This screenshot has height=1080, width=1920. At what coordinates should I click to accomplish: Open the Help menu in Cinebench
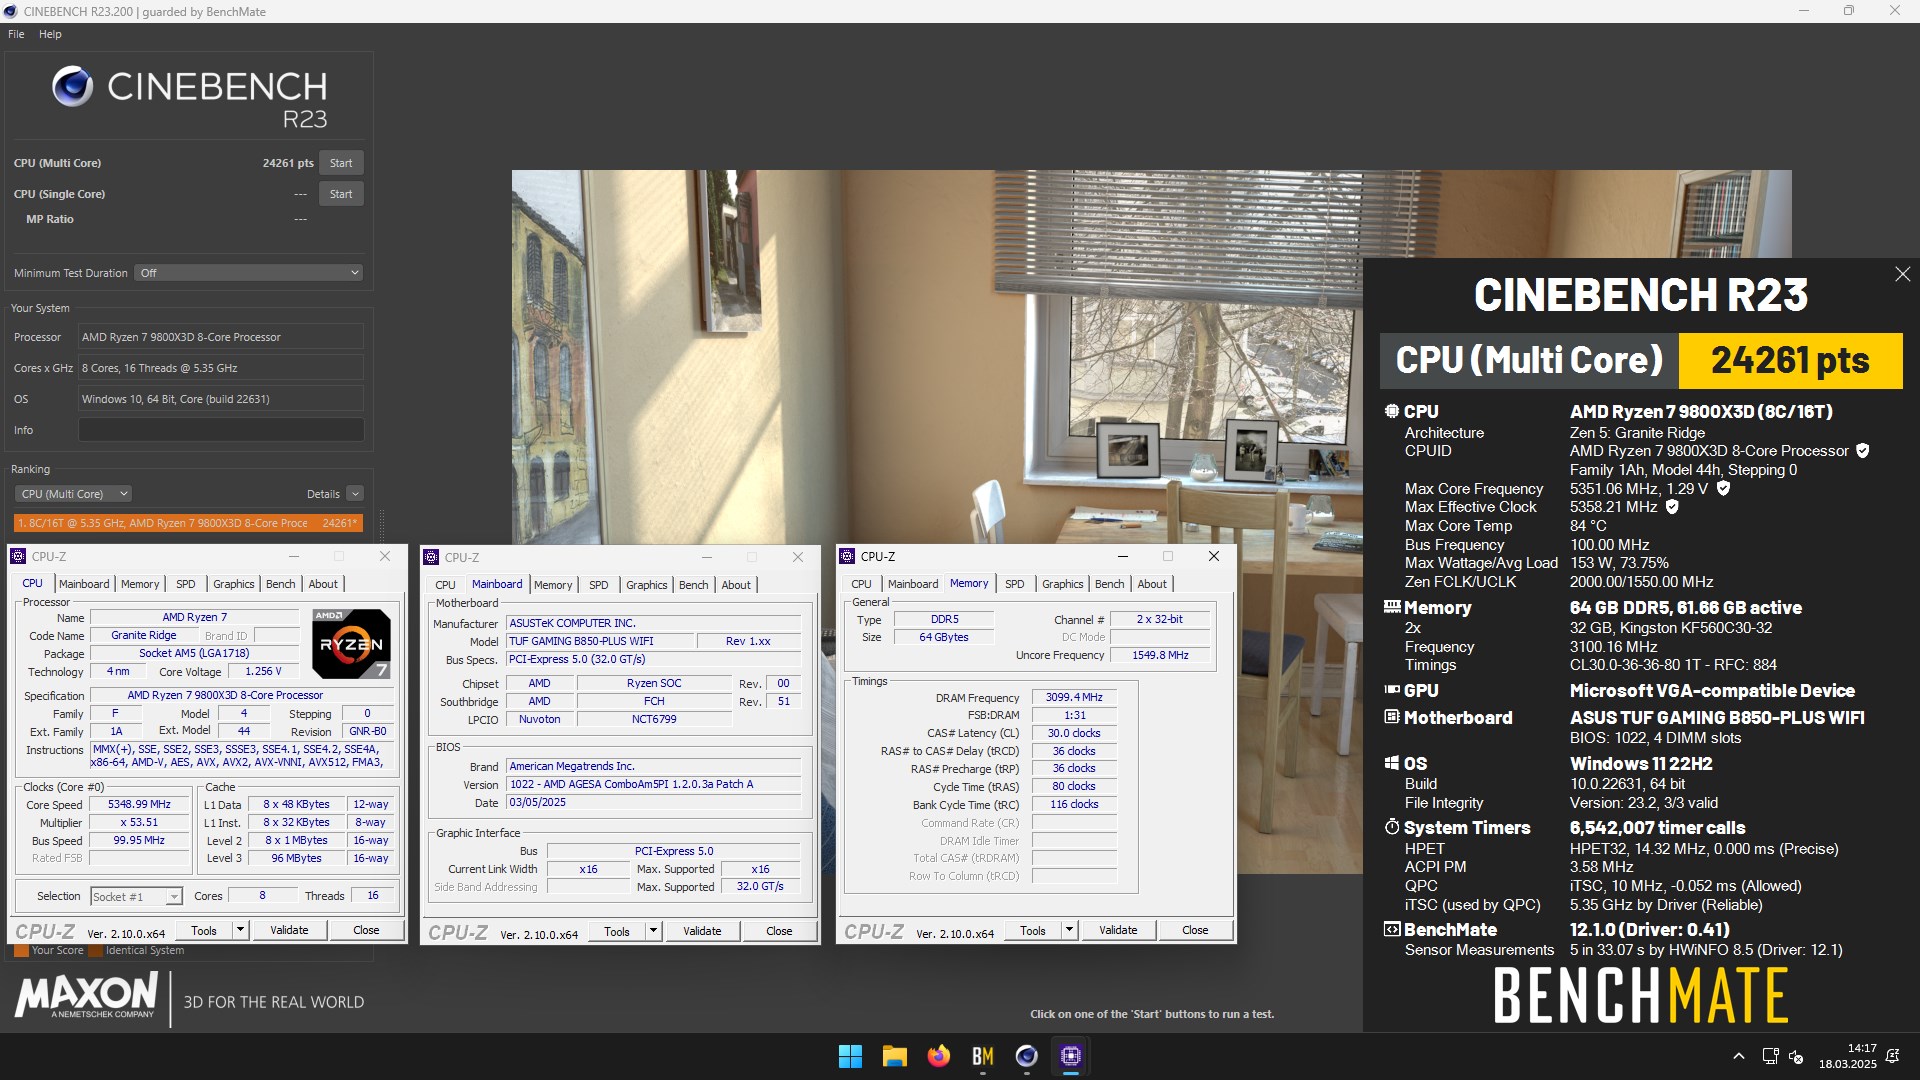pyautogui.click(x=50, y=34)
